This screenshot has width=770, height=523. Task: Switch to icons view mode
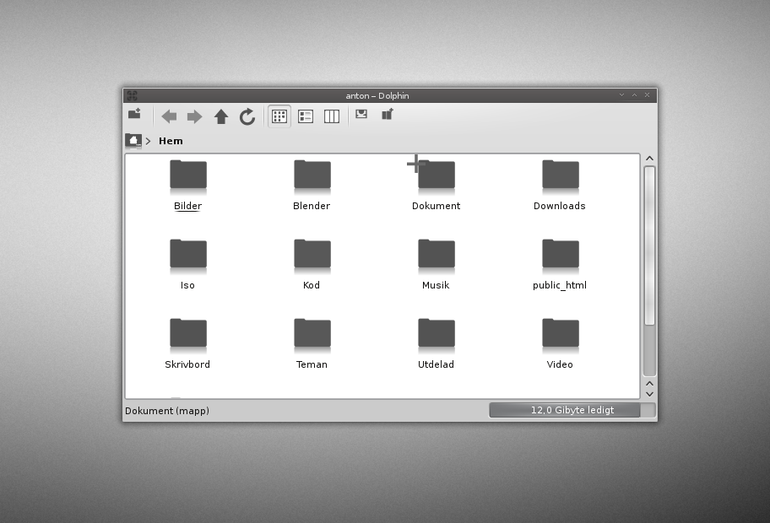[x=279, y=116]
